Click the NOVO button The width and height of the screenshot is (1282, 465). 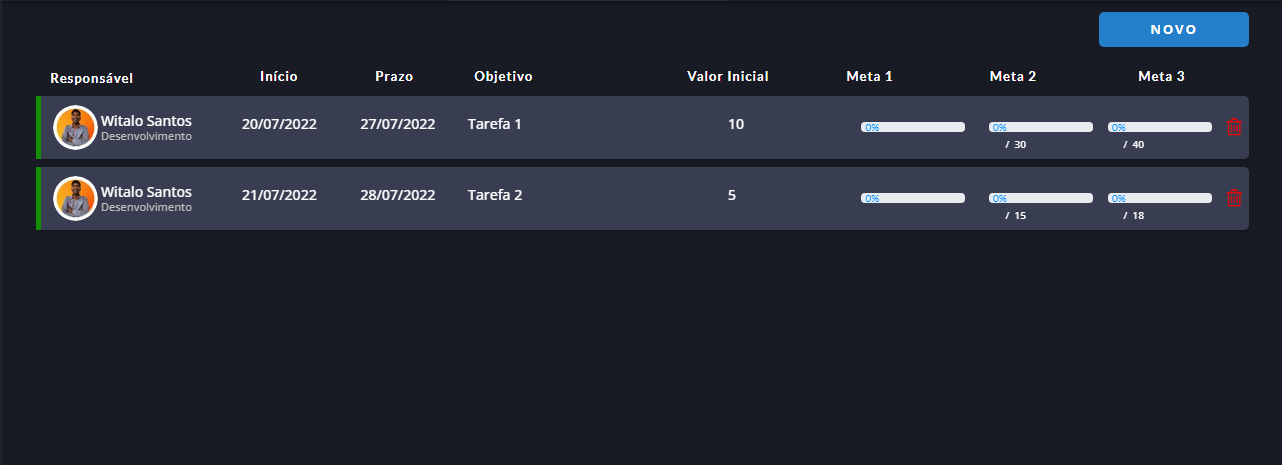tap(1174, 30)
